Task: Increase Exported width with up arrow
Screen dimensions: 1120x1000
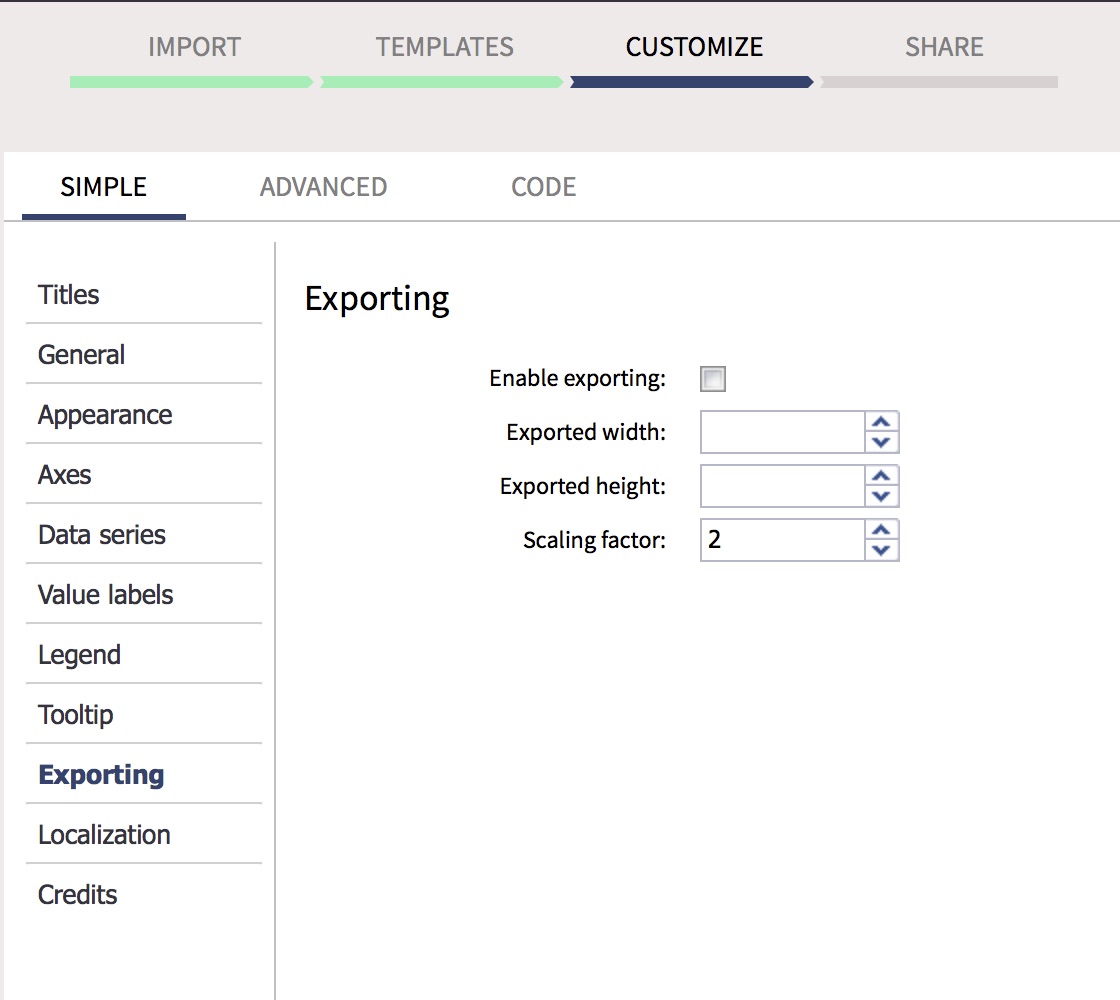Action: coord(881,421)
